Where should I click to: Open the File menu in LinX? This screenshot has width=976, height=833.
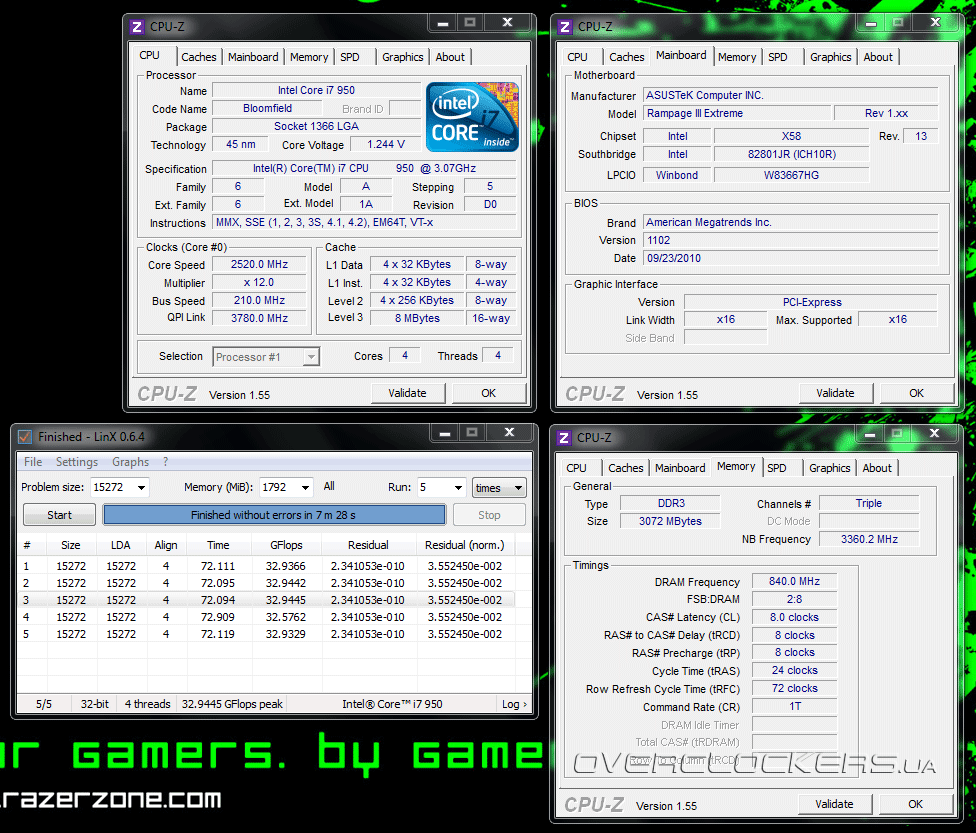point(33,462)
